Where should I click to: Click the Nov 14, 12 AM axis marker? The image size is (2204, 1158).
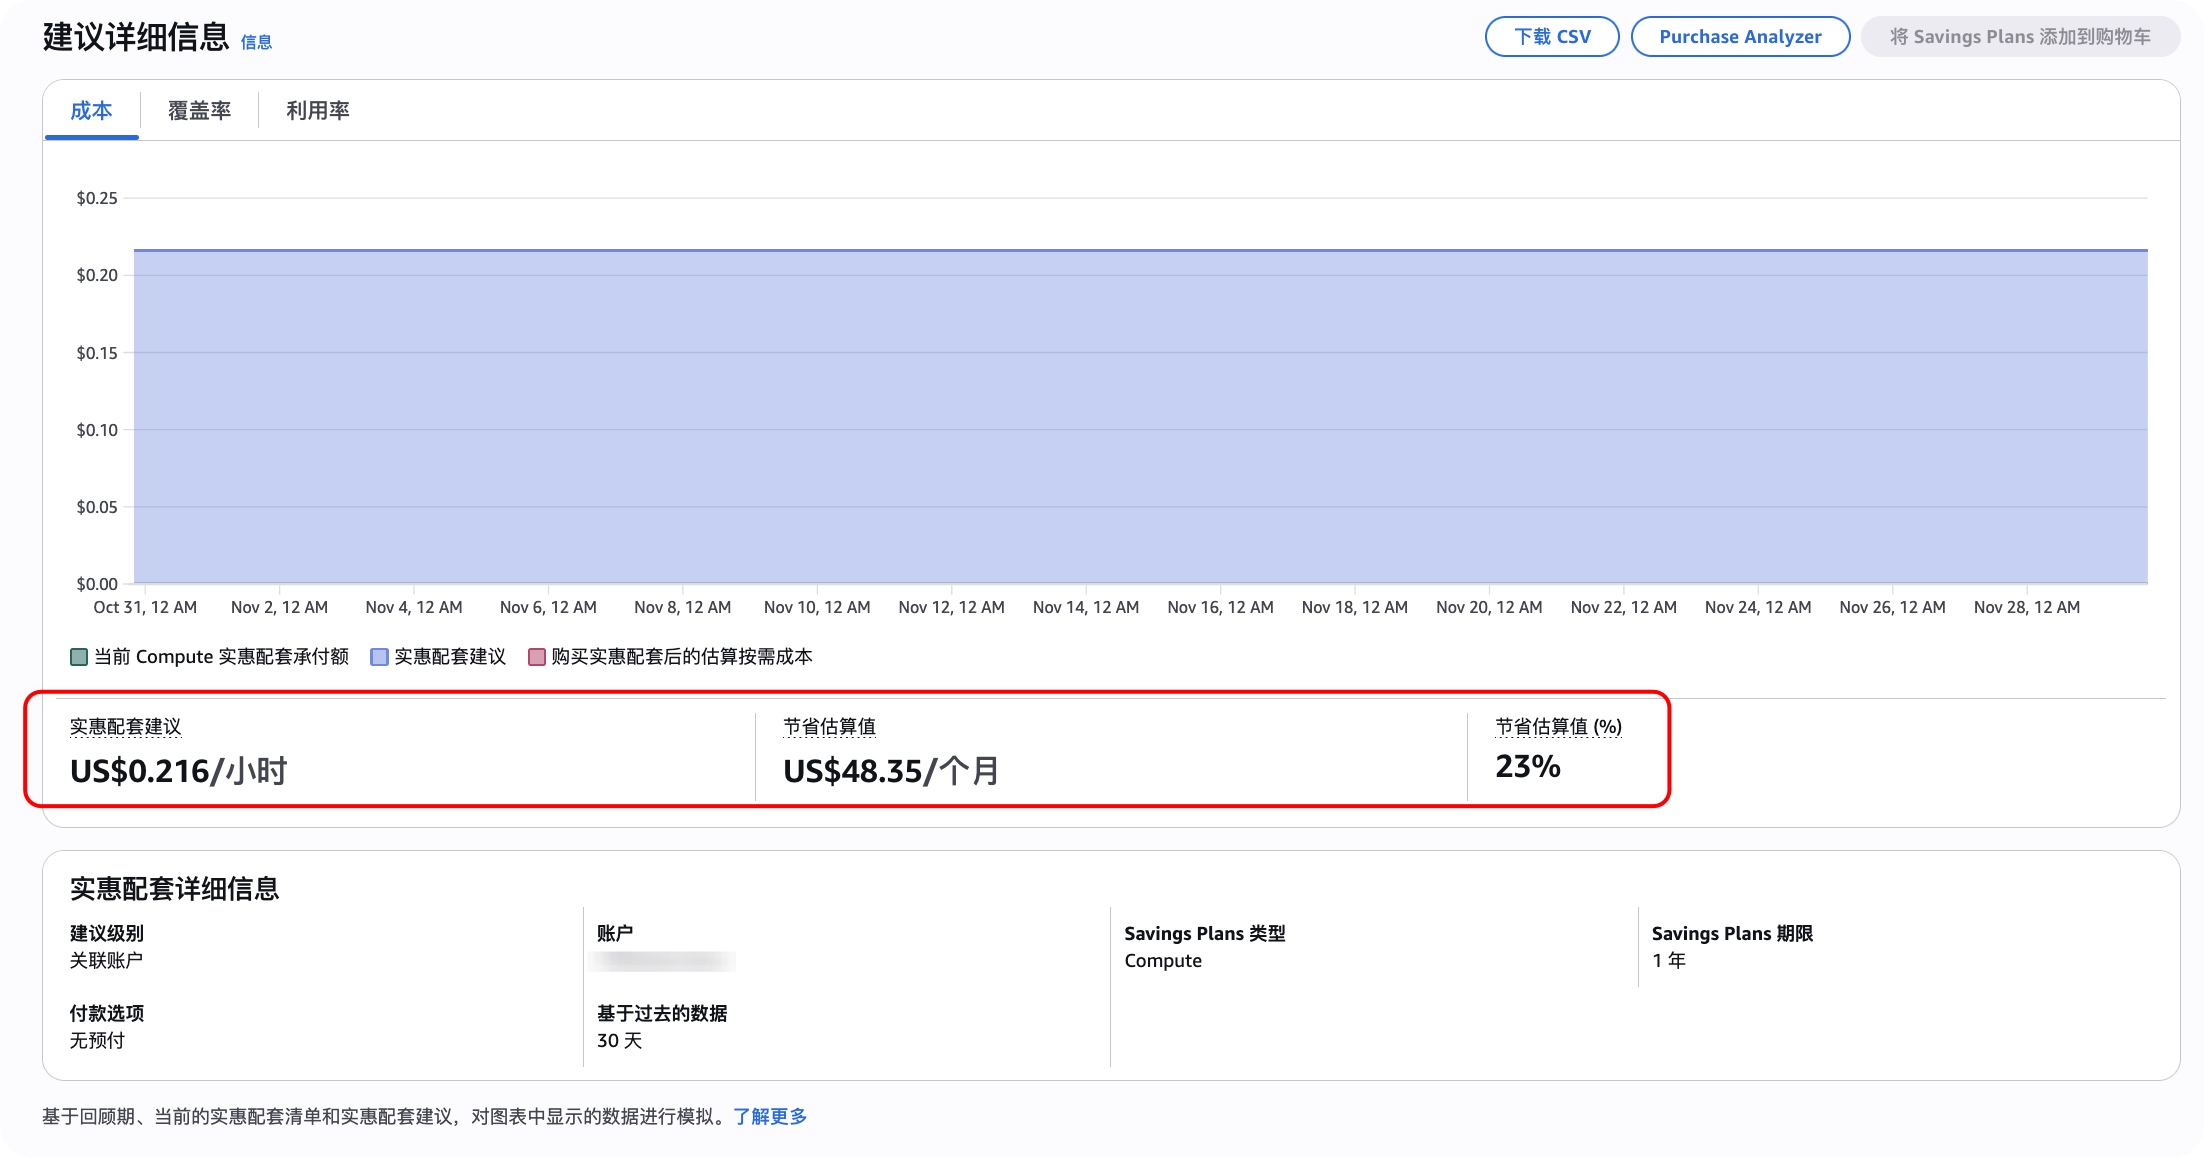pyautogui.click(x=1085, y=607)
